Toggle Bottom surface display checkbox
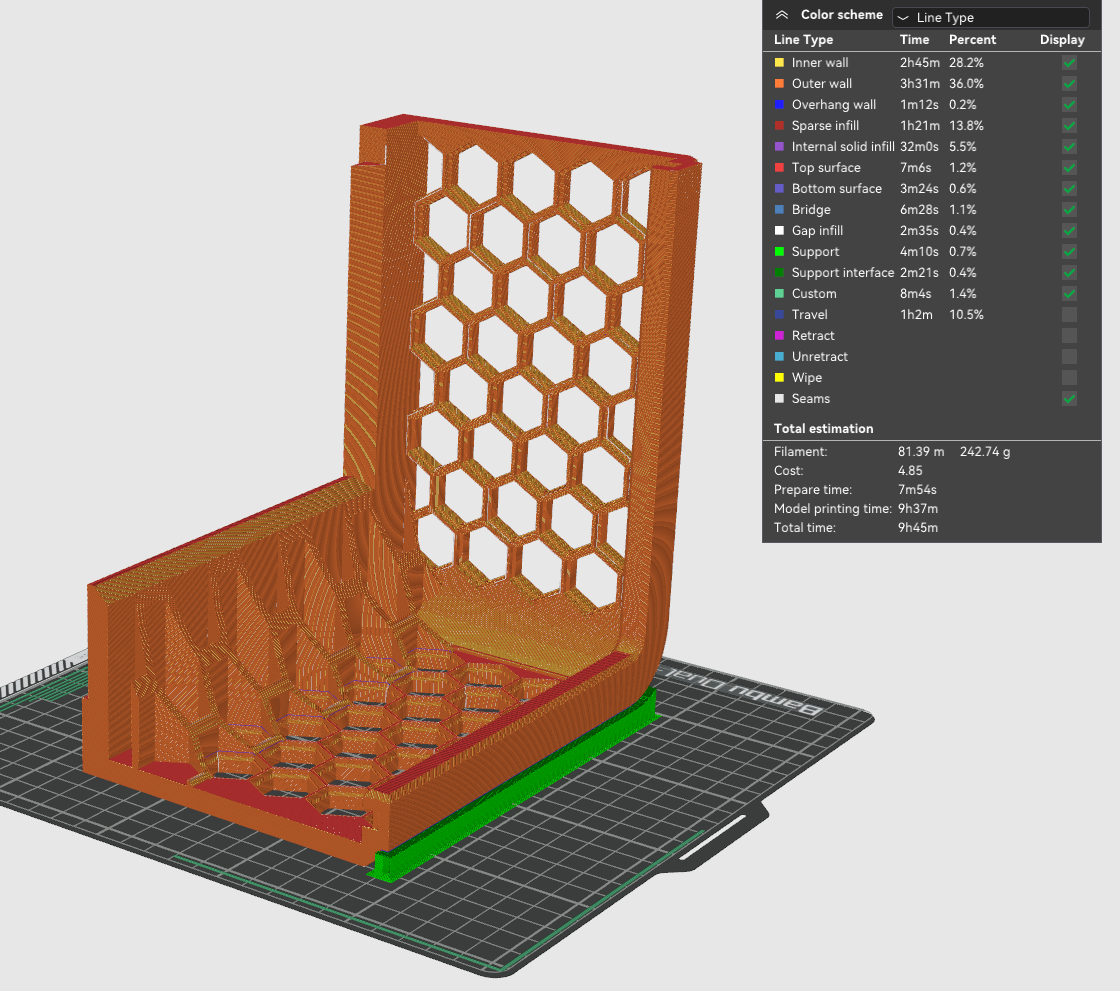This screenshot has height=991, width=1120. point(1069,189)
